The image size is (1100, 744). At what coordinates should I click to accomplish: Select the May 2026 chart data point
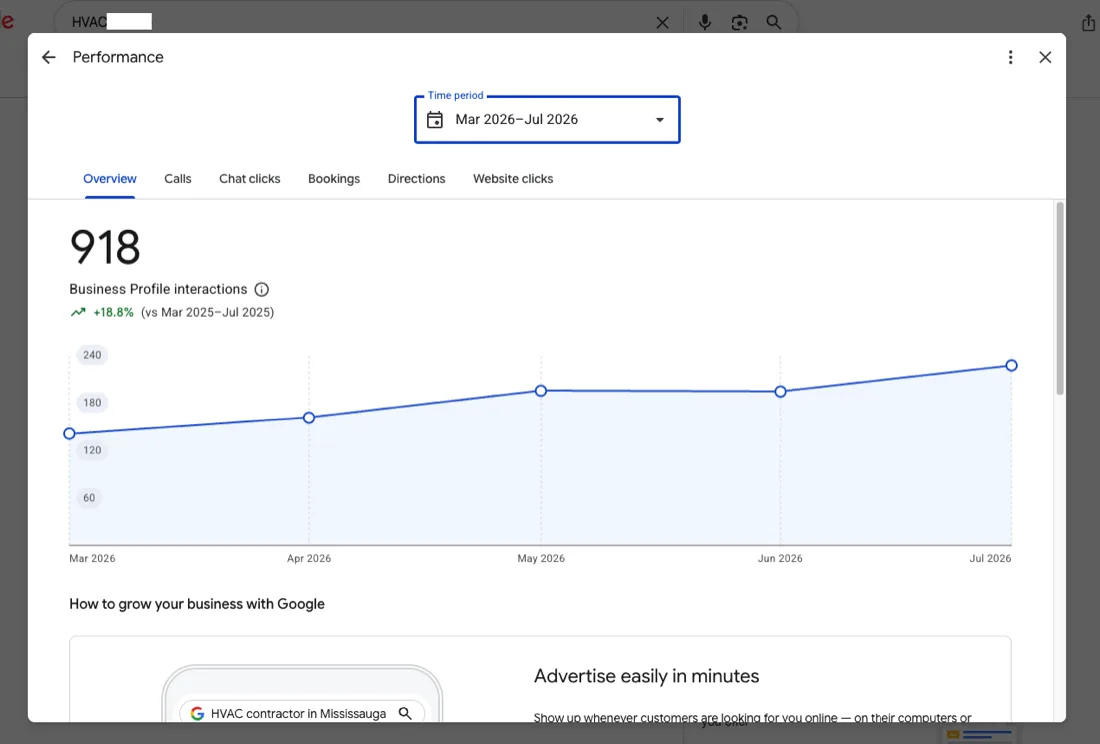pyautogui.click(x=541, y=391)
